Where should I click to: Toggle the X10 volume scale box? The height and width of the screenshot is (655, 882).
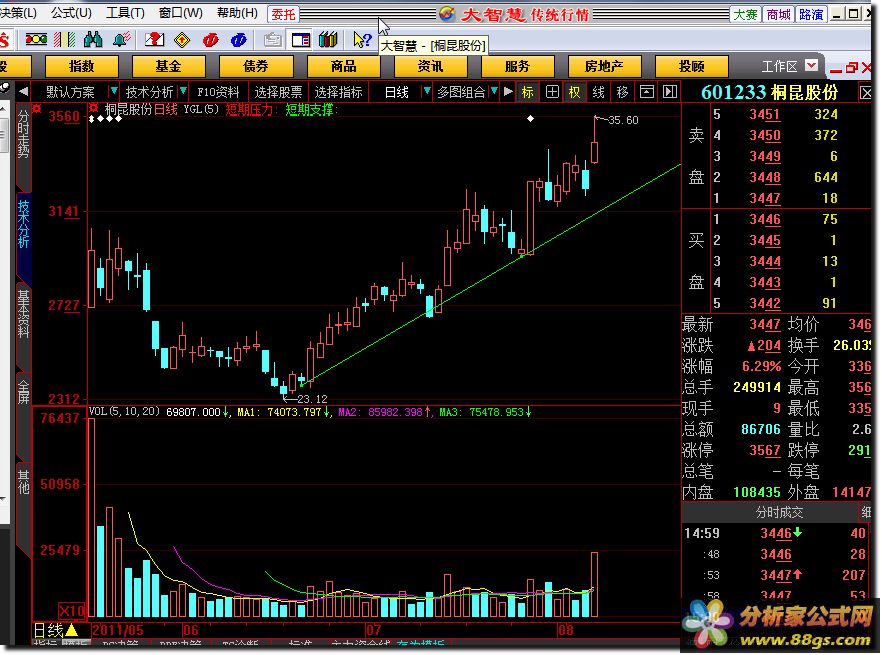pyautogui.click(x=72, y=611)
